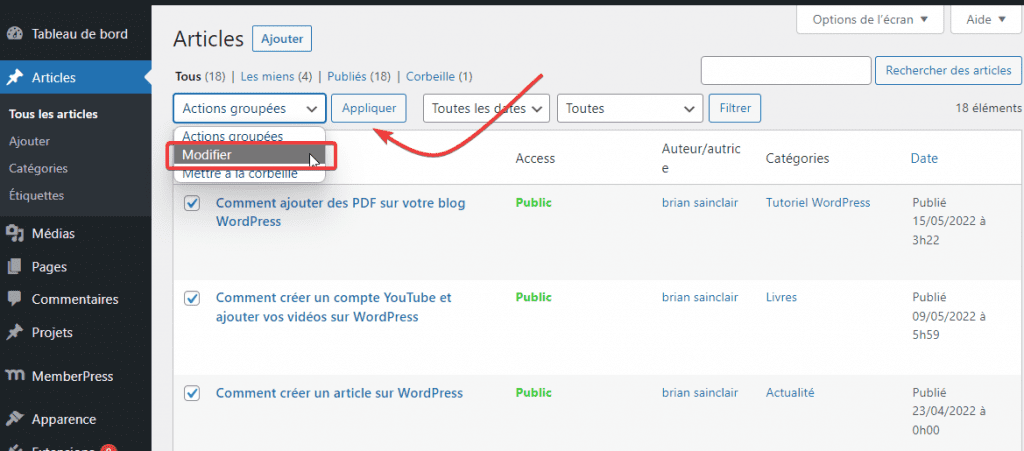Open the Ajouter submenu item in sidebar
This screenshot has width=1024, height=451.
(x=29, y=141)
